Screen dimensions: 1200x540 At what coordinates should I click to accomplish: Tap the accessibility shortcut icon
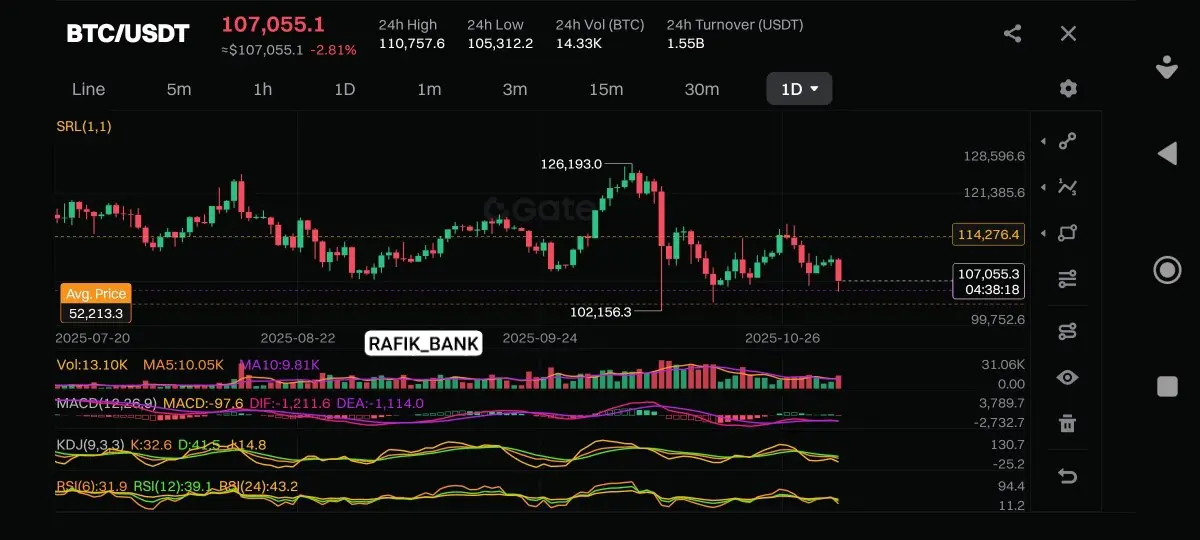(1166, 68)
